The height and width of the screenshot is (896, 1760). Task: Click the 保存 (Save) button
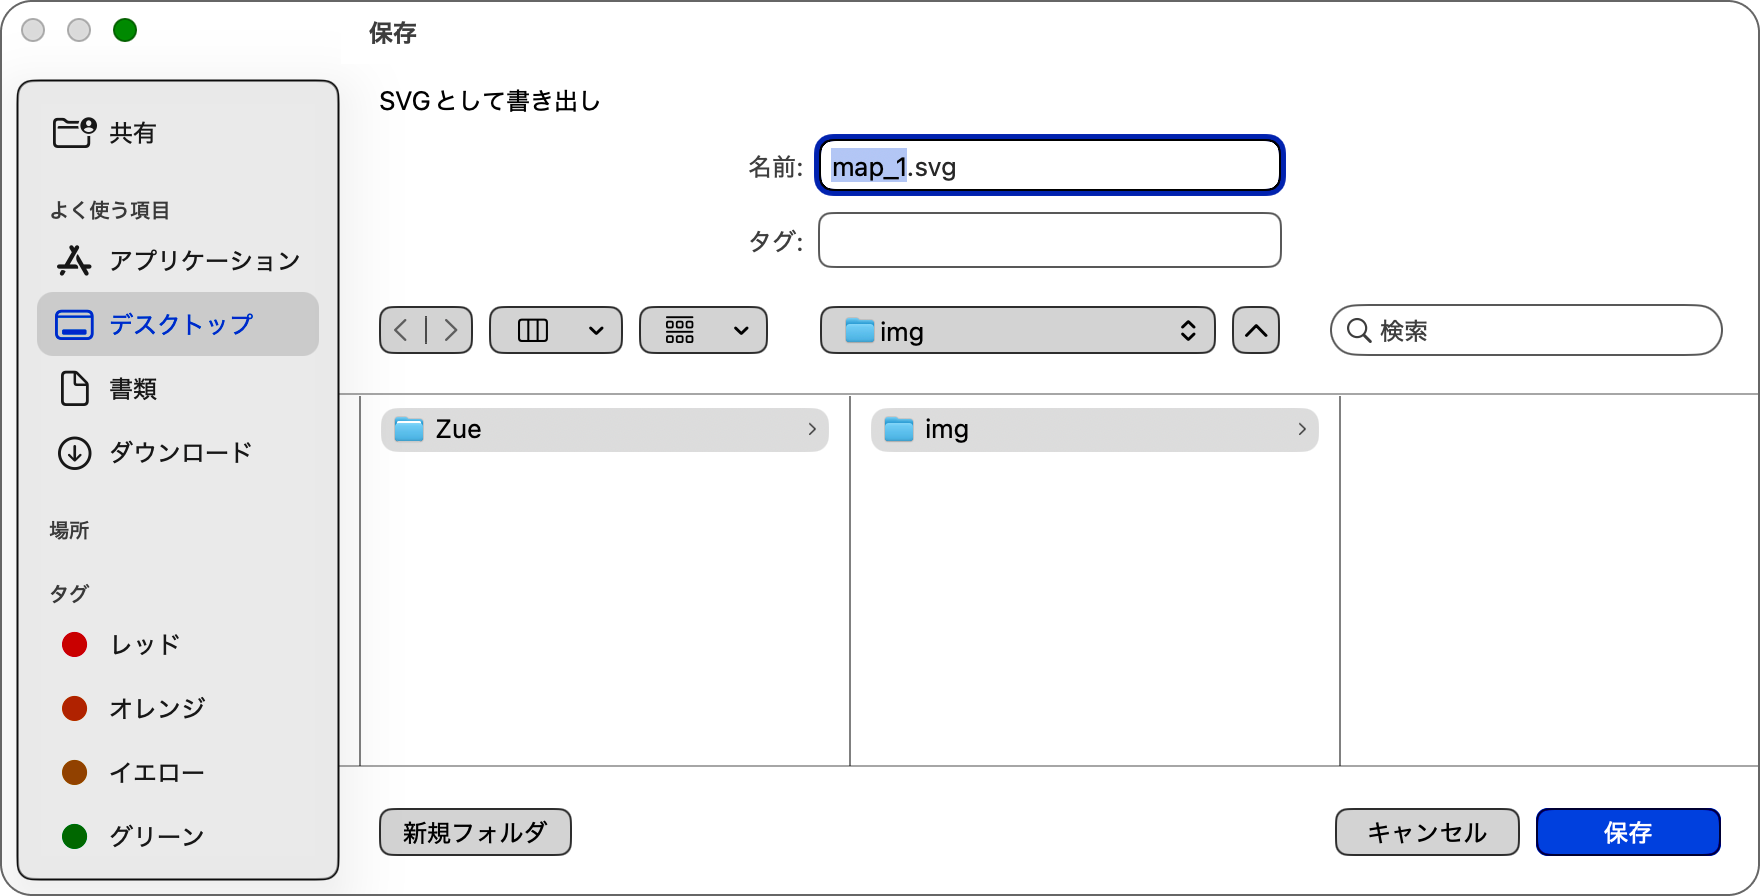1628,831
